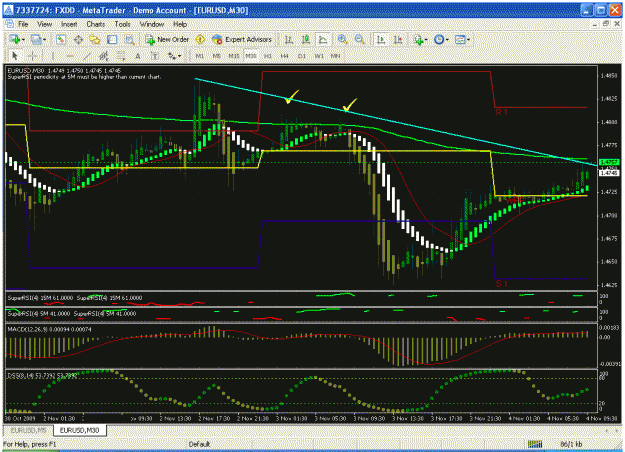Switch timeframe to M1
625x452 pixels.
[200, 56]
